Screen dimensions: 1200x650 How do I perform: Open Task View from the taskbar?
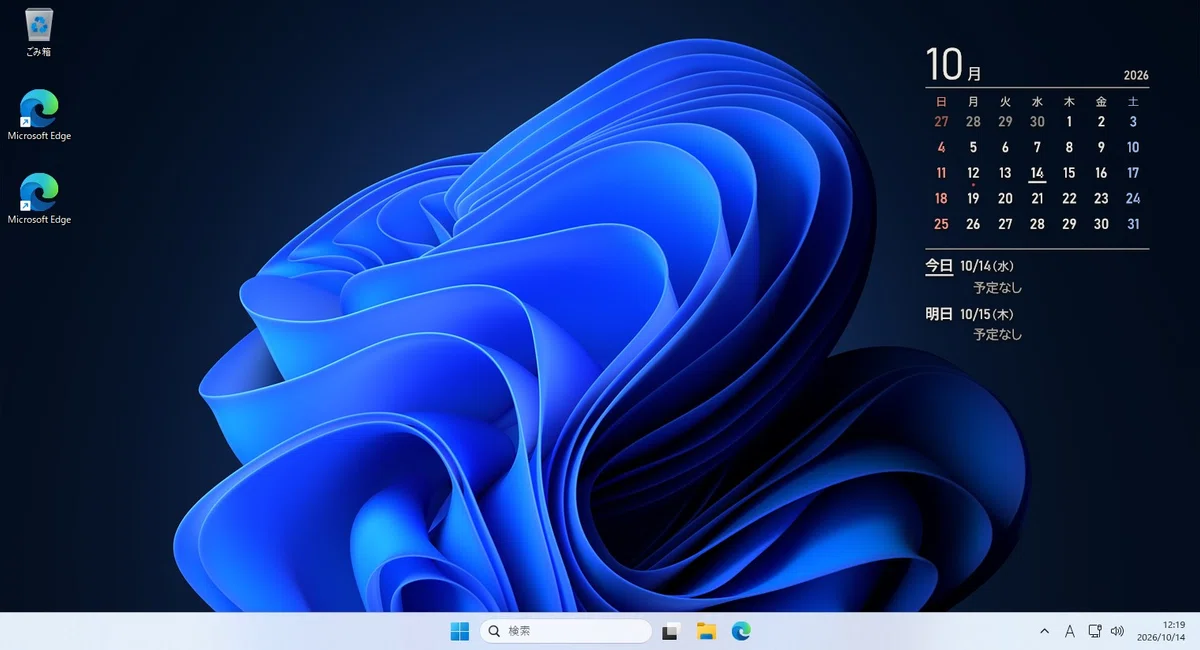coord(672,631)
